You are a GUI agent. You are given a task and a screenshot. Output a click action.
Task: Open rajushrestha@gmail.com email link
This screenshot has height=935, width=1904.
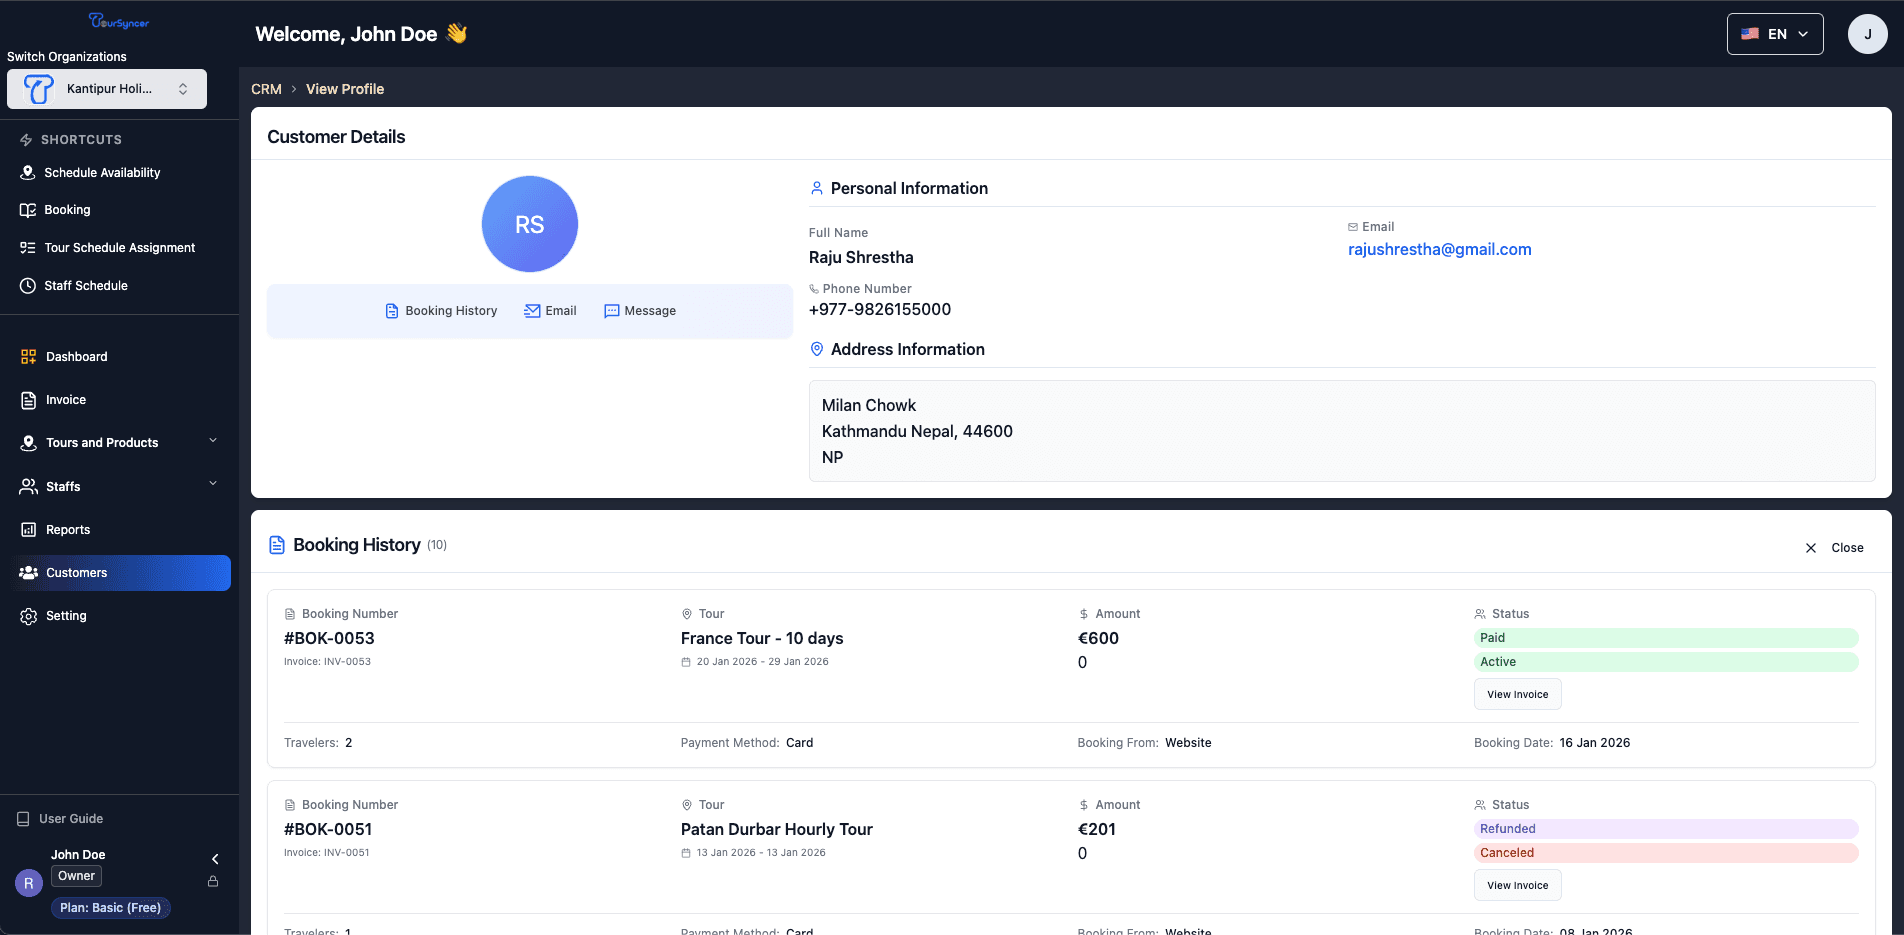point(1440,249)
